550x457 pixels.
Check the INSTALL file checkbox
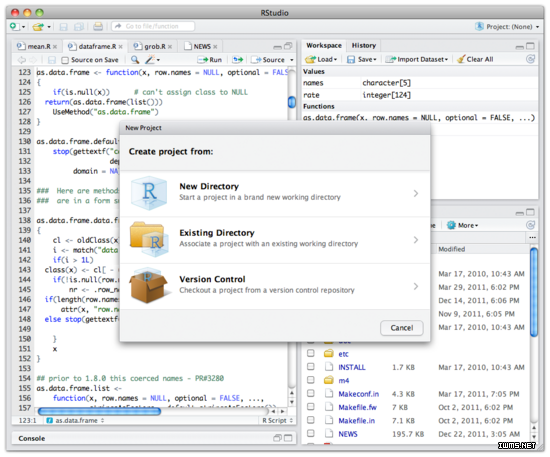311,367
